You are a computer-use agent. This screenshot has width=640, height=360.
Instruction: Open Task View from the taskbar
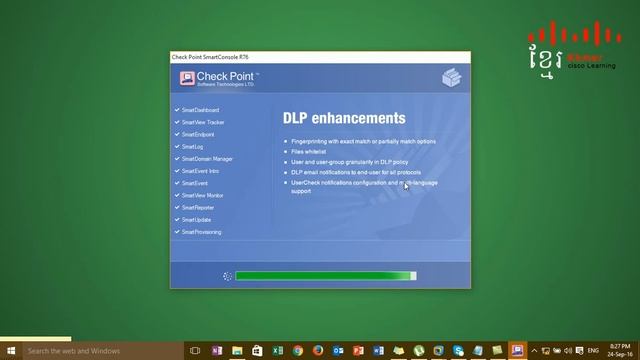[x=195, y=351]
